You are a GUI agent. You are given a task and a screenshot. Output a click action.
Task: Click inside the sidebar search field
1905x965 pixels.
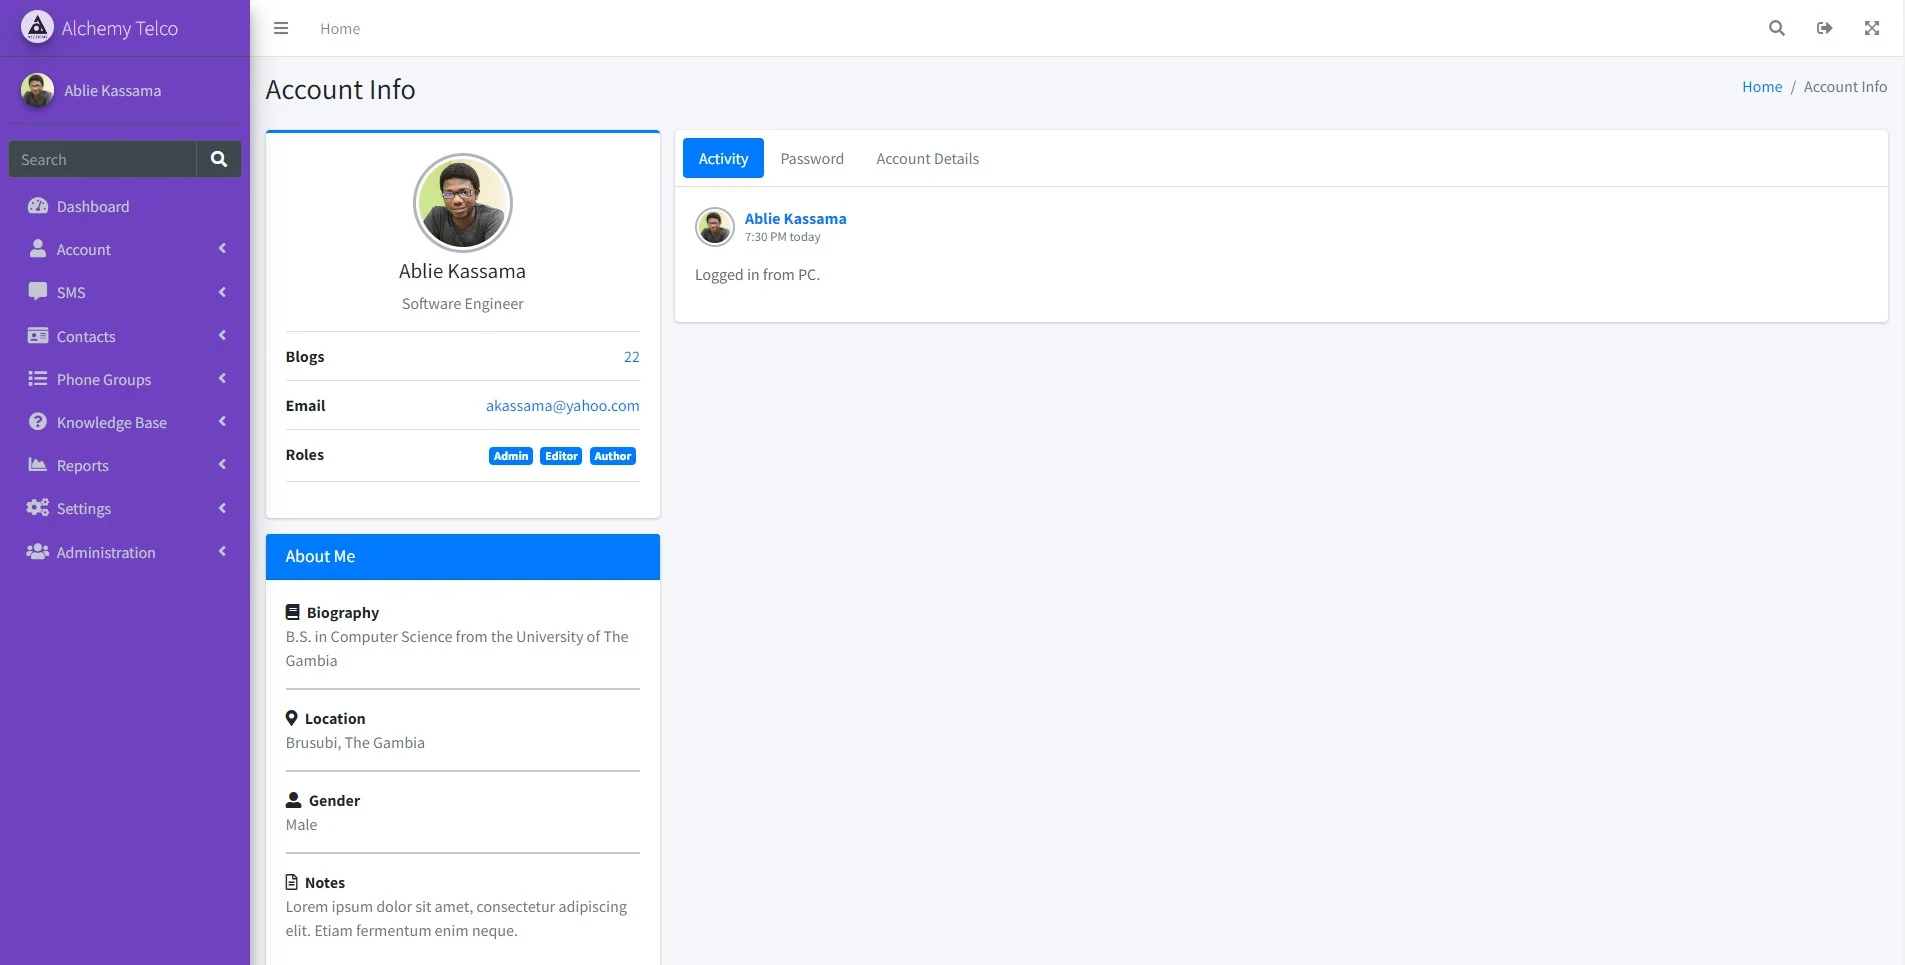pos(102,158)
